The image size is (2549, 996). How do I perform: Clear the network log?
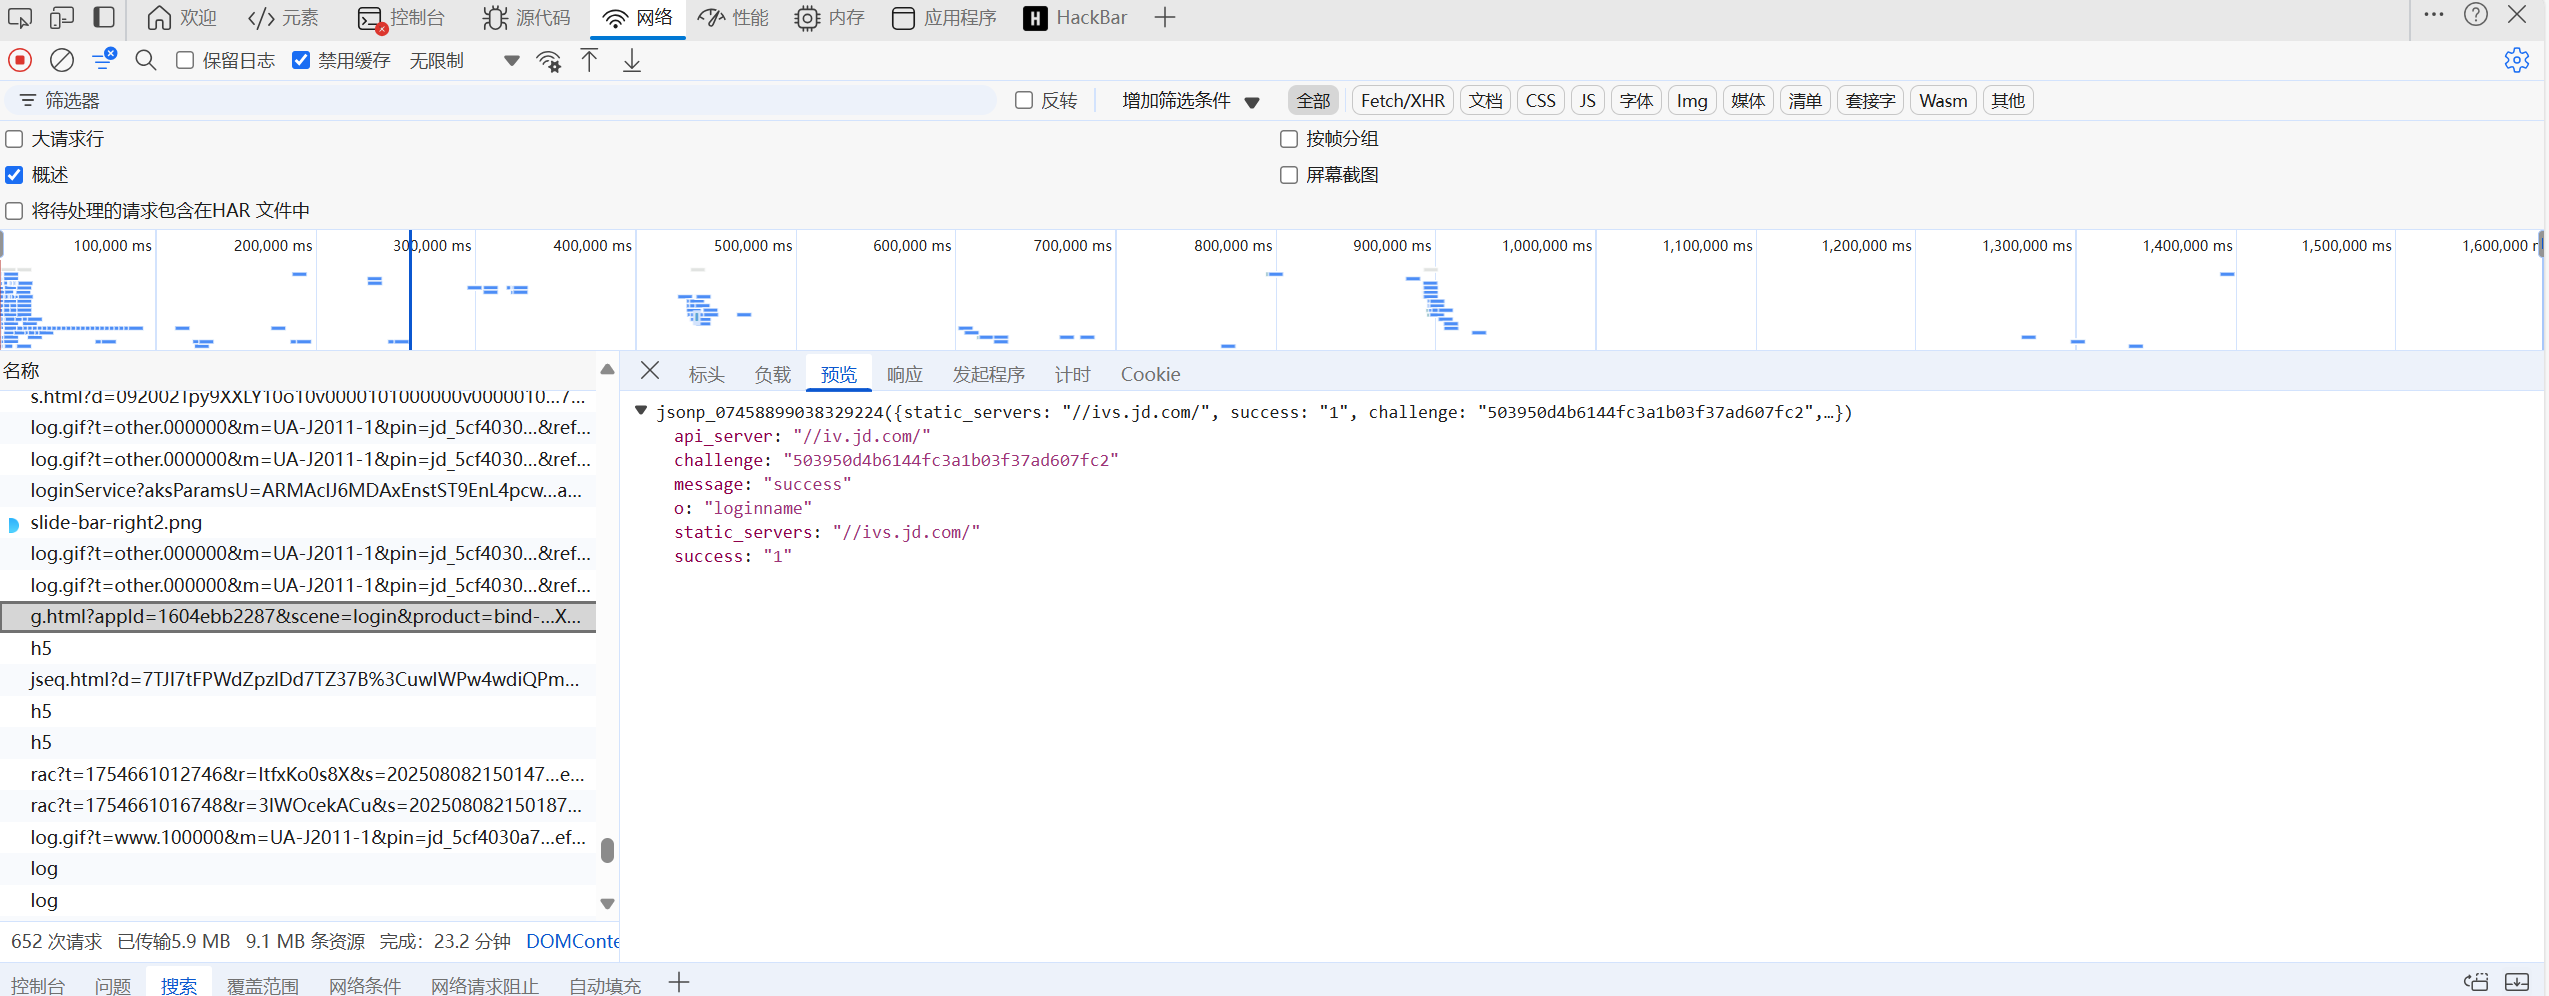[x=62, y=60]
